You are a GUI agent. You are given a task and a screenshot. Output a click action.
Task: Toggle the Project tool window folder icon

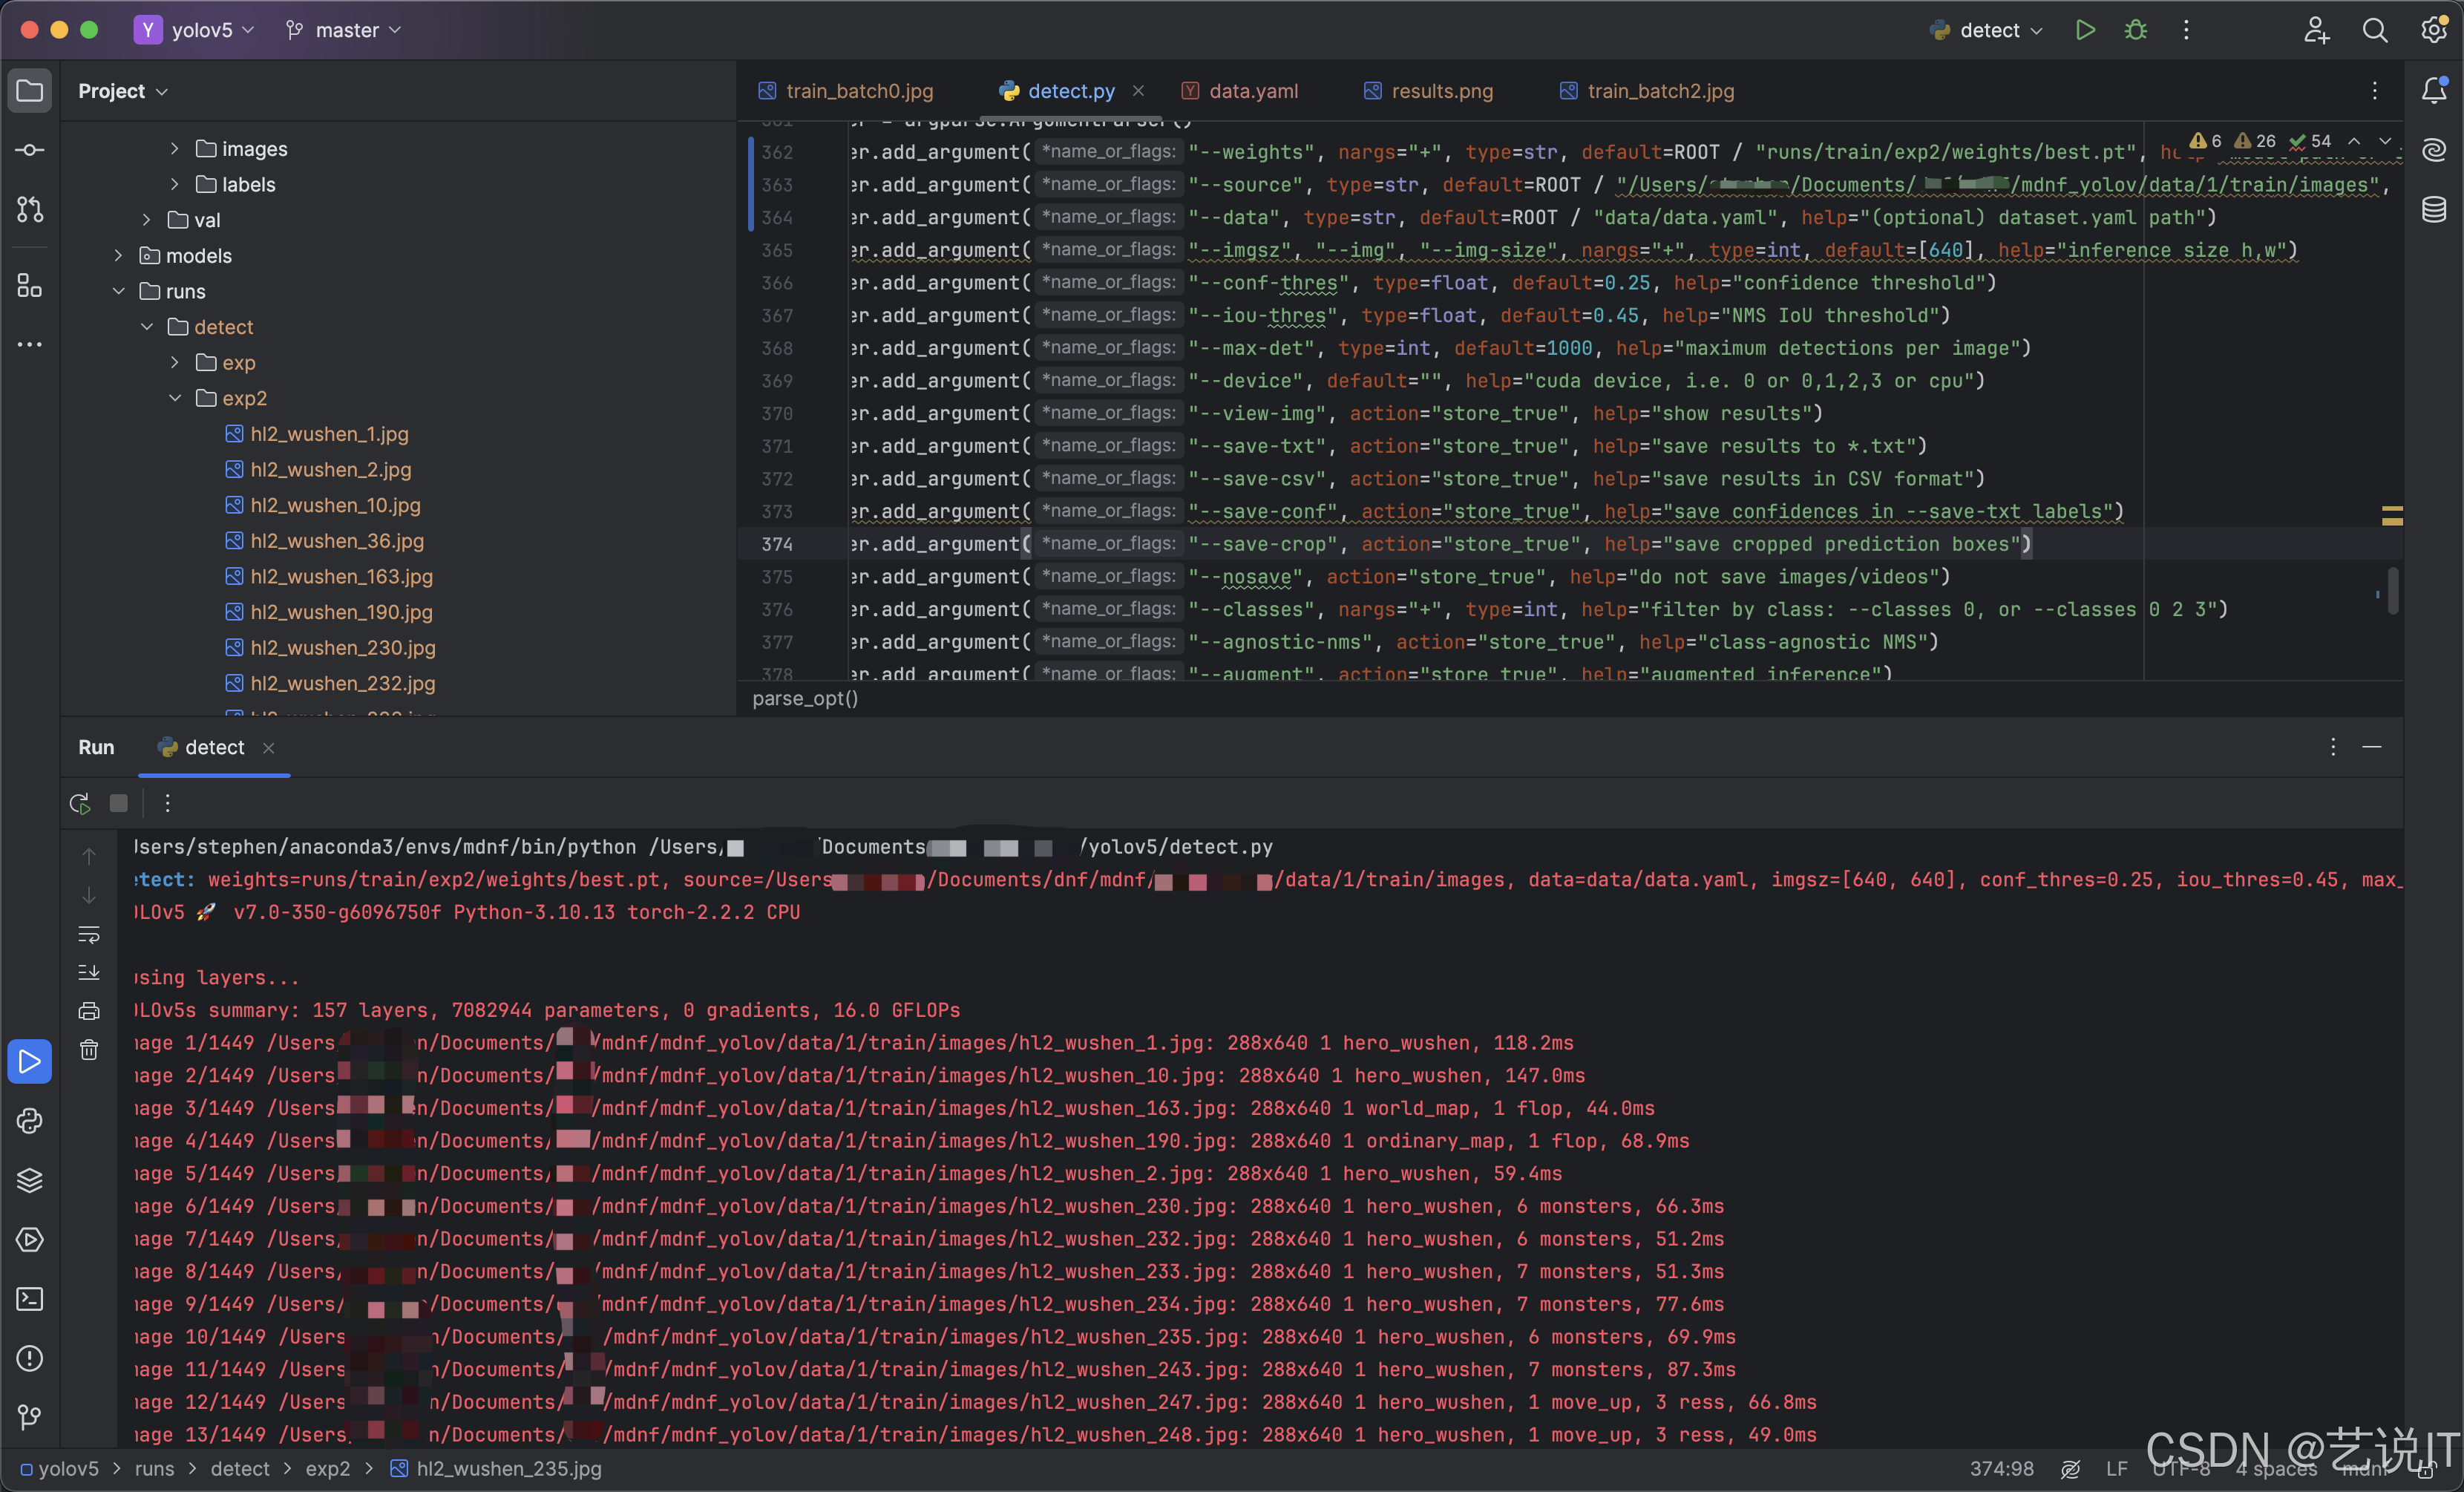[29, 91]
